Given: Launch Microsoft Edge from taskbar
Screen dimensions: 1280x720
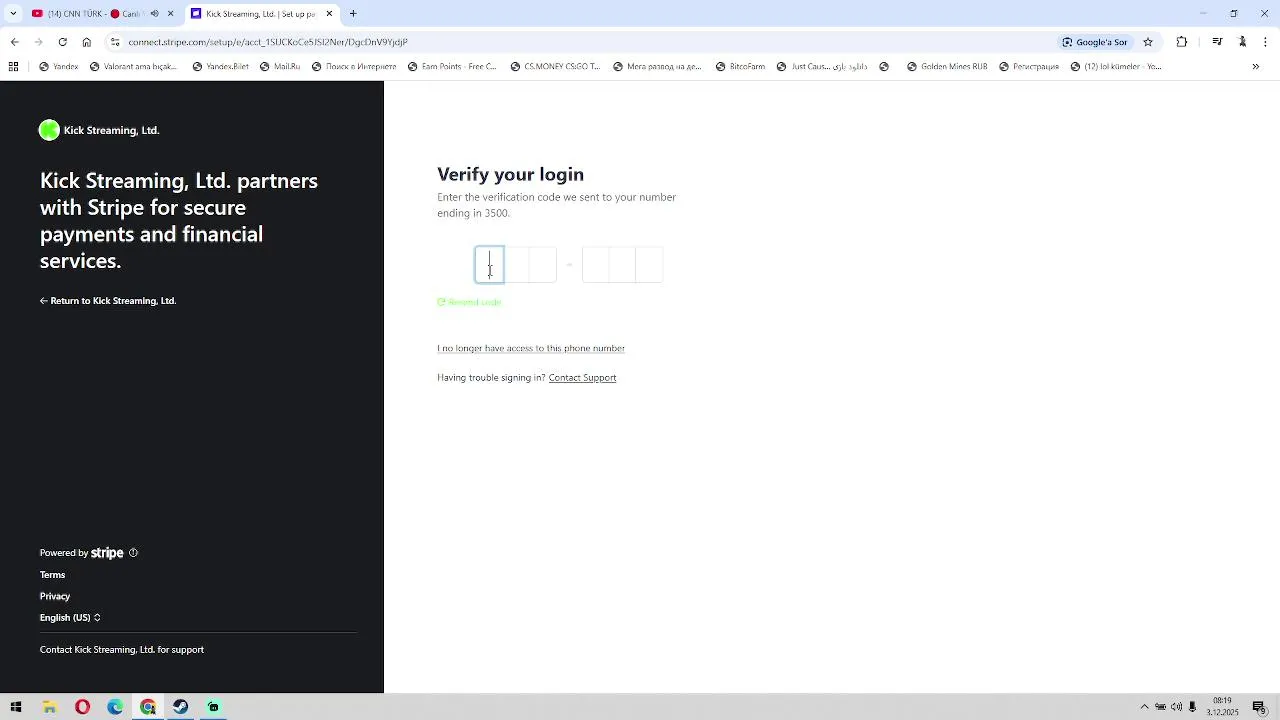Looking at the screenshot, I should pyautogui.click(x=115, y=707).
